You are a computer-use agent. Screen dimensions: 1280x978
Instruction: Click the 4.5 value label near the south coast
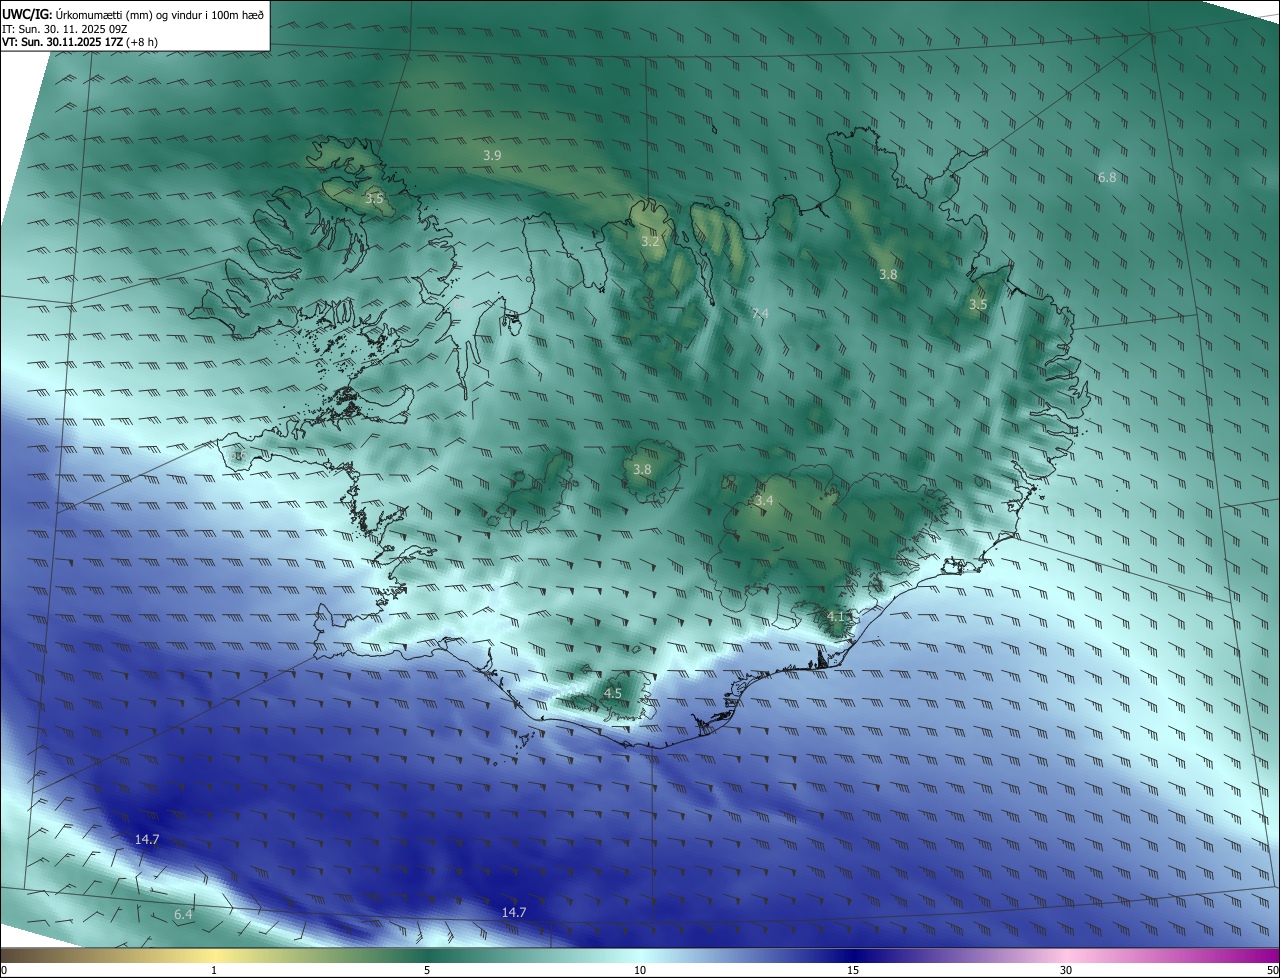pyautogui.click(x=613, y=693)
